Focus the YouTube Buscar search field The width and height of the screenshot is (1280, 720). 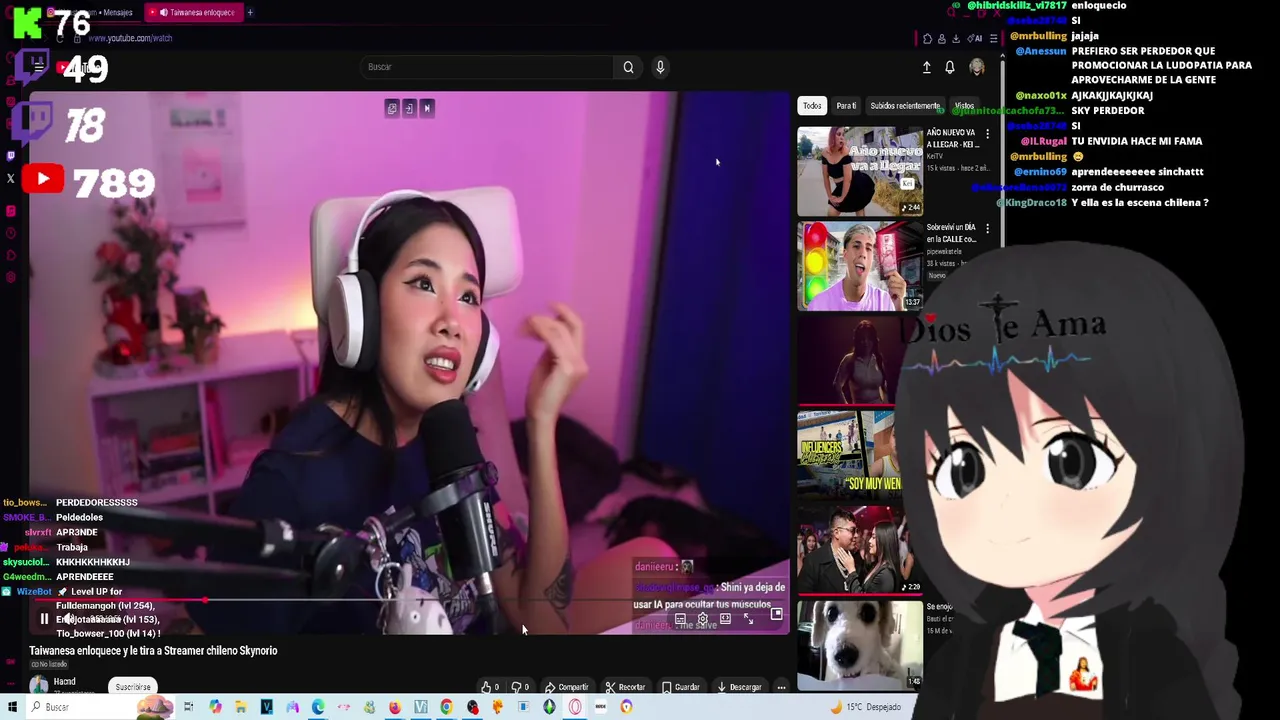(488, 67)
